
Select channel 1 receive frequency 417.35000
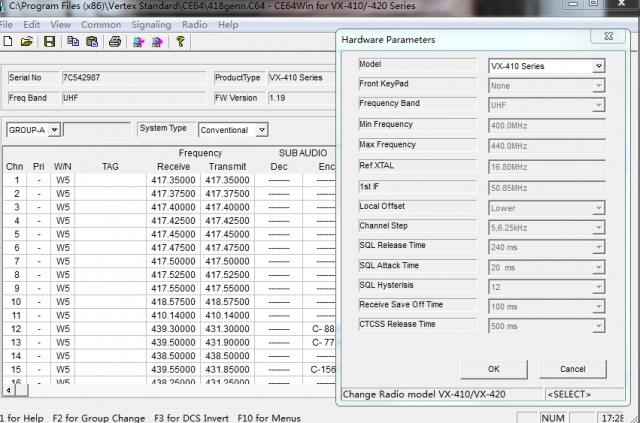pyautogui.click(x=173, y=180)
